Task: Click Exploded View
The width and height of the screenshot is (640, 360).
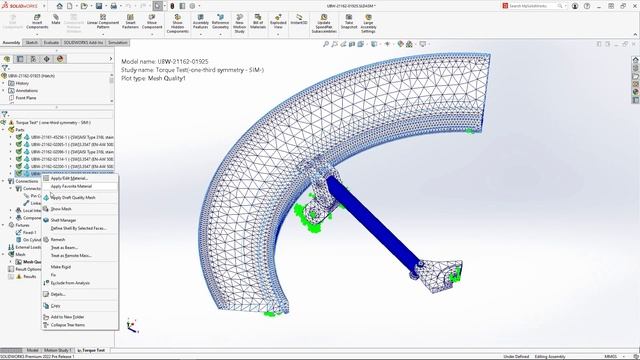Action: [278, 22]
